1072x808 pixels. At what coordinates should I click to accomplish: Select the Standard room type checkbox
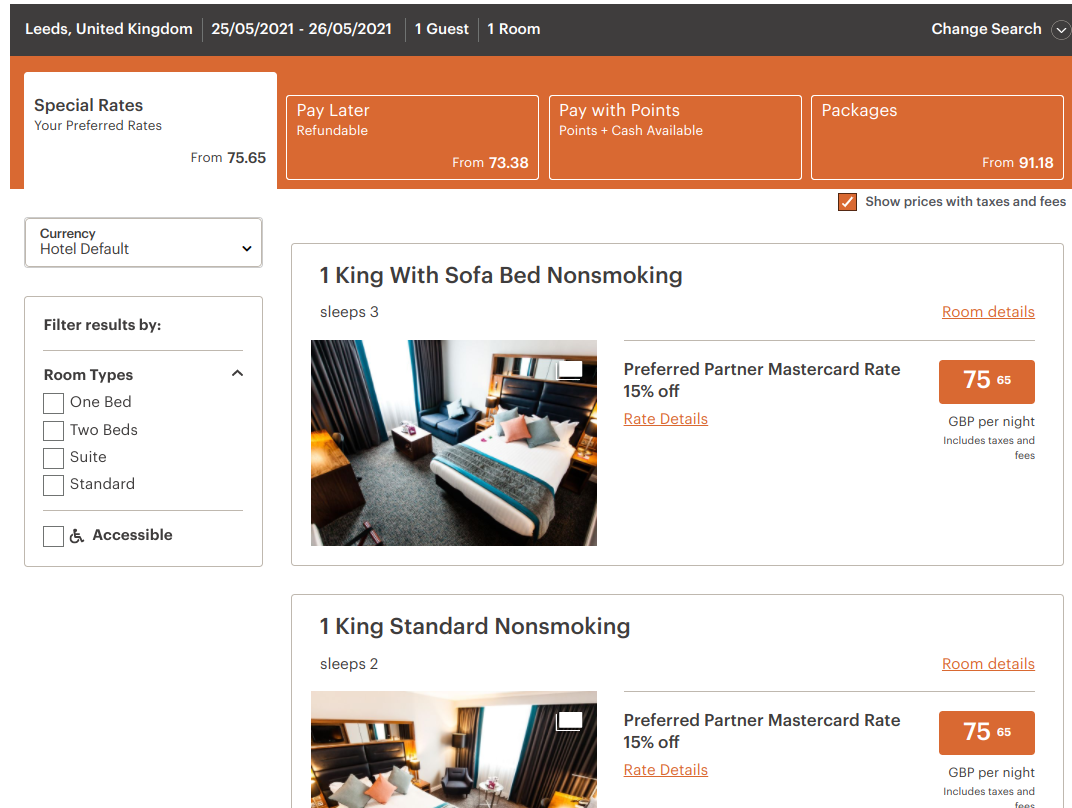tap(54, 485)
